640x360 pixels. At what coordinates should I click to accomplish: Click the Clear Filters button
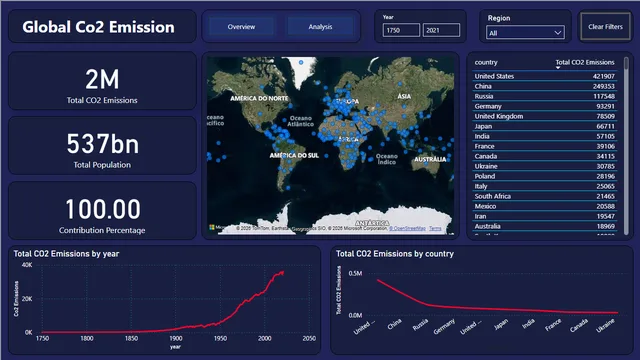(x=605, y=27)
